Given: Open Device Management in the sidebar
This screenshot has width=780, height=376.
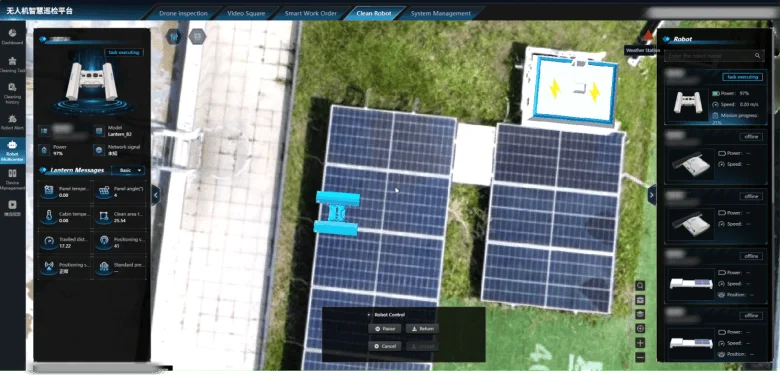Looking at the screenshot, I should point(12,179).
